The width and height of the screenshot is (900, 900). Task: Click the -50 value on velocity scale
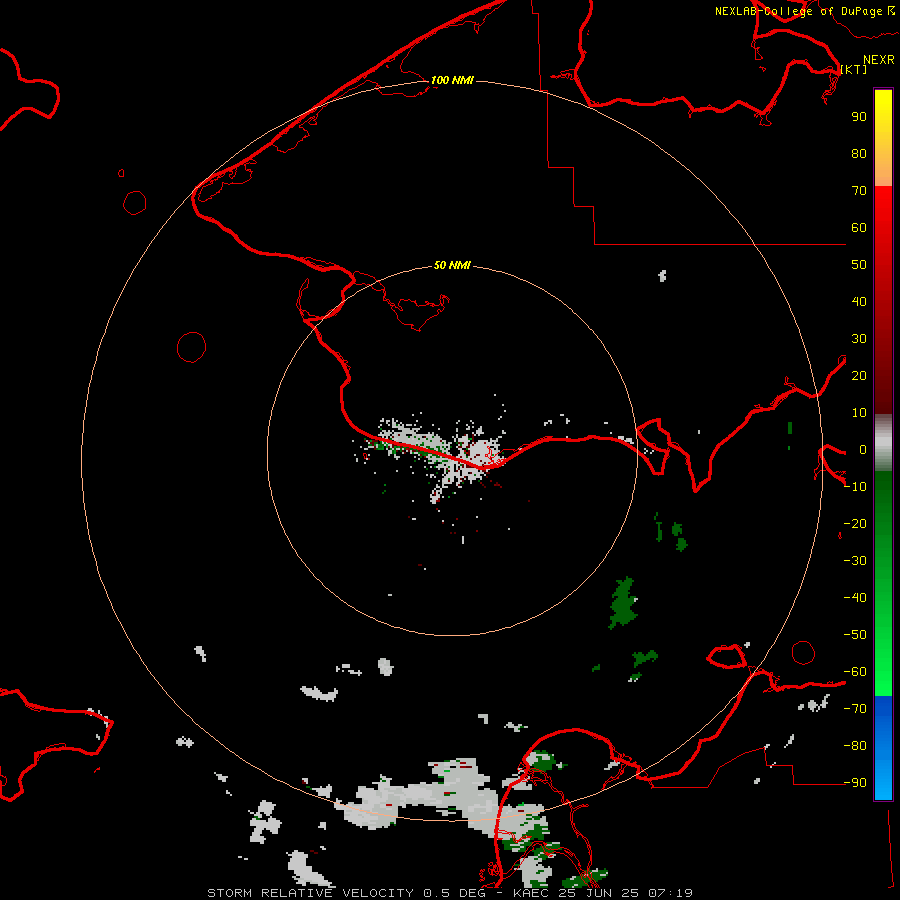pos(855,635)
